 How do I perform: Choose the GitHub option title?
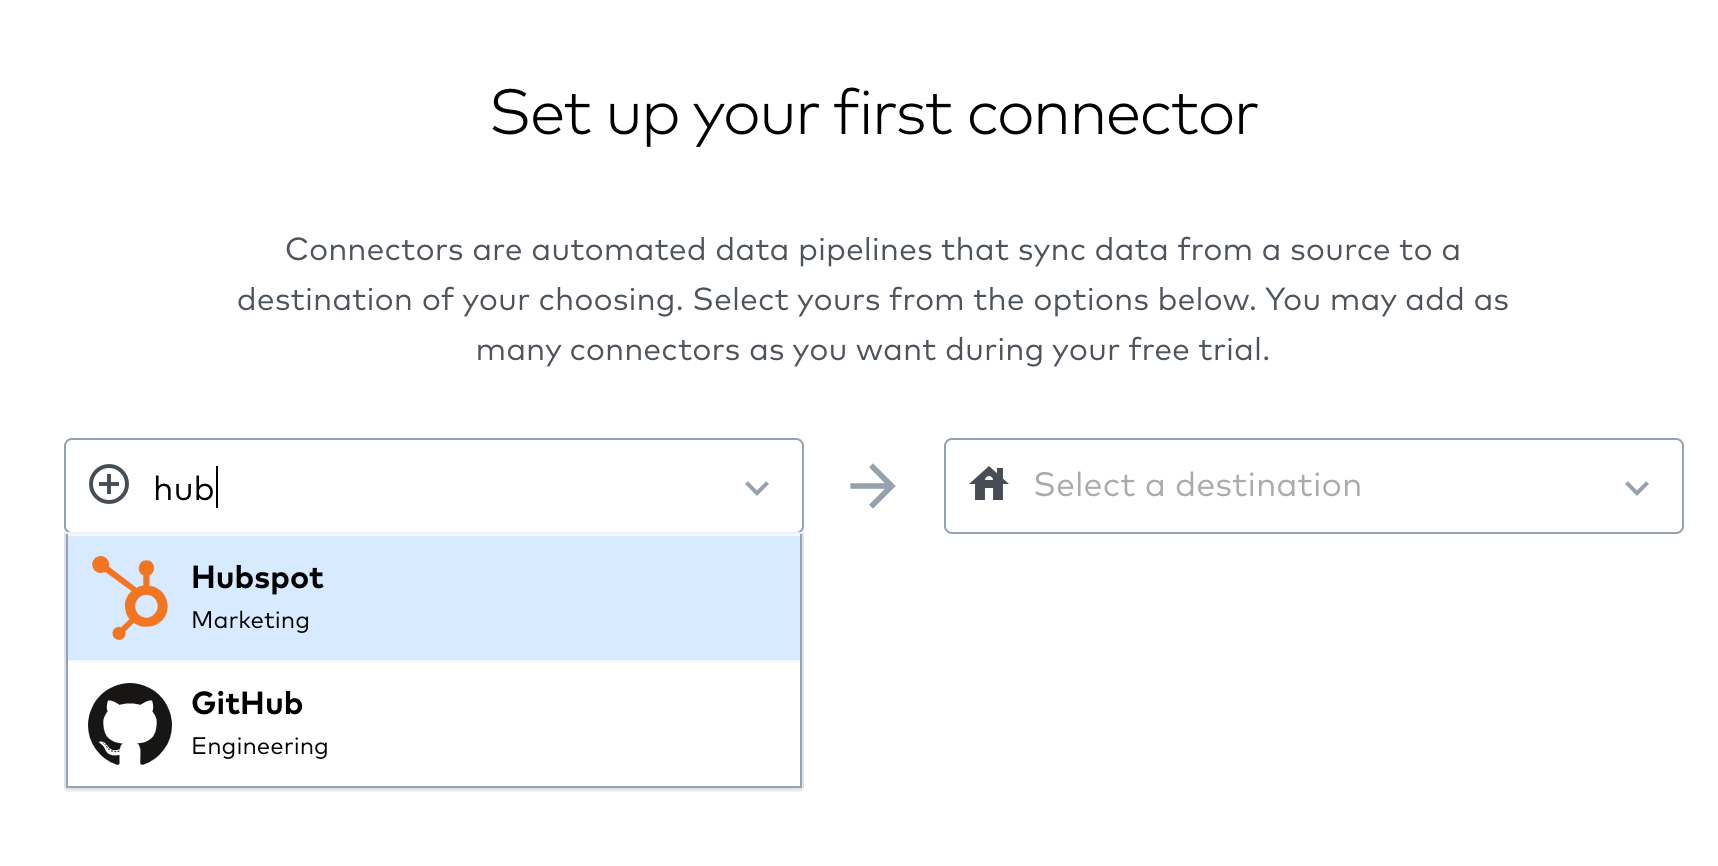point(247,704)
